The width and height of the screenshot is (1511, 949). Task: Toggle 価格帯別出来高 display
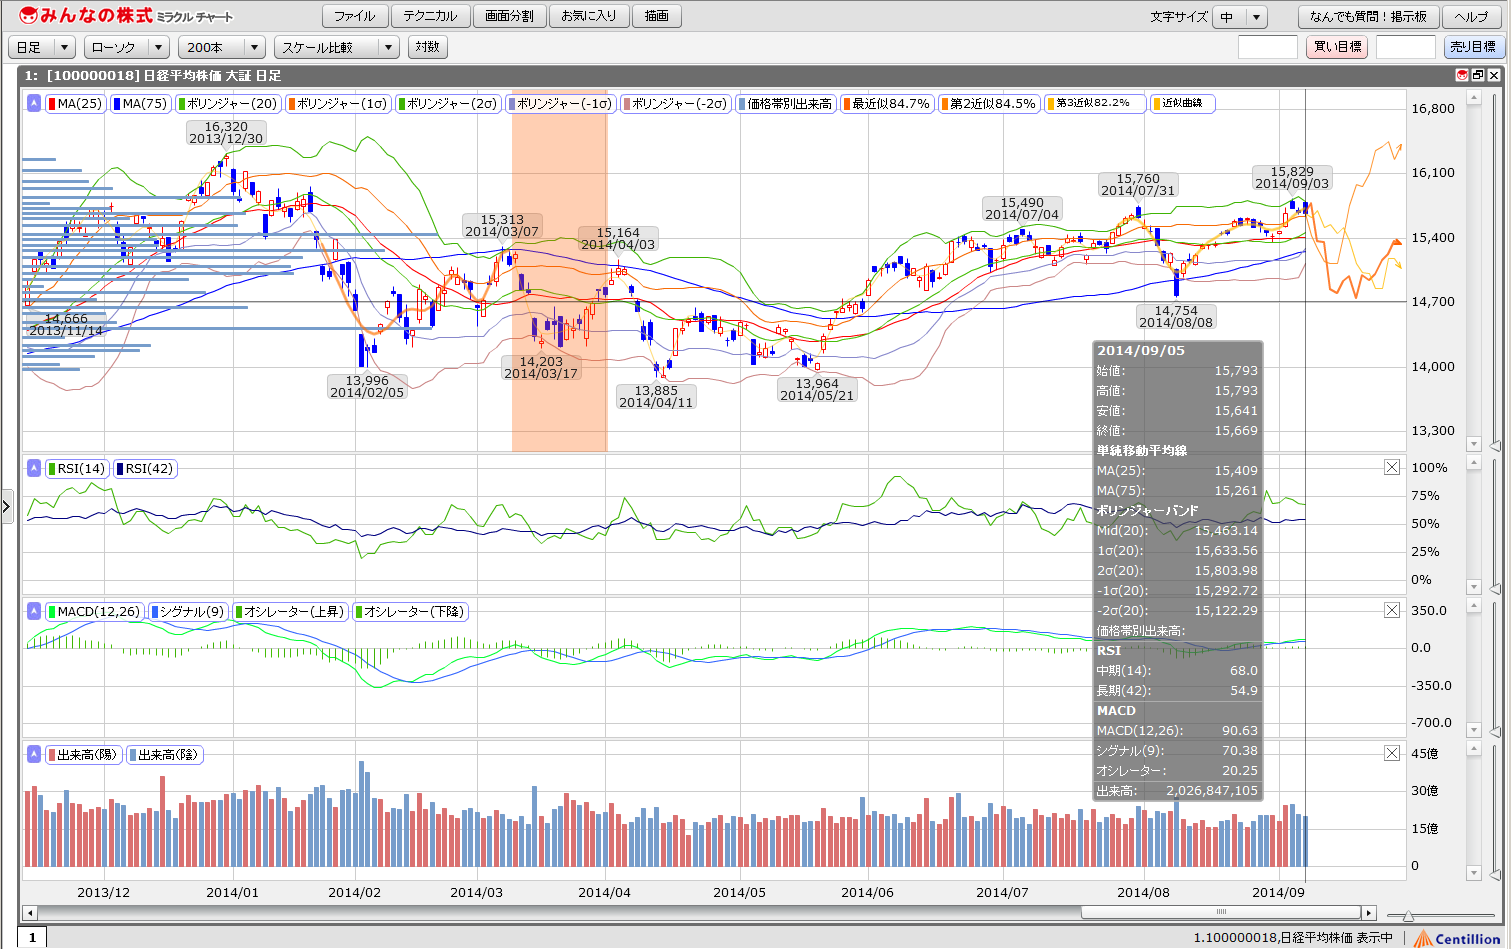point(785,103)
